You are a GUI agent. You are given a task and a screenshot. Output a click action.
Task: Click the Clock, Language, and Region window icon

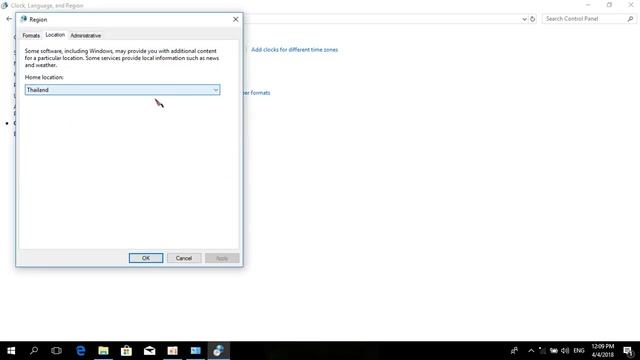pos(4,5)
